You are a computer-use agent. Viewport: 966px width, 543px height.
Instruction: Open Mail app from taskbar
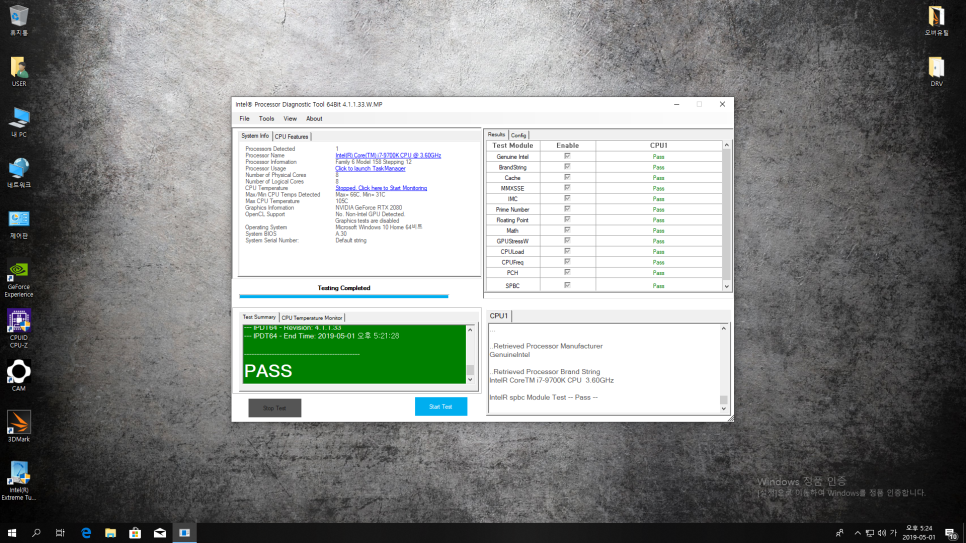[x=160, y=533]
